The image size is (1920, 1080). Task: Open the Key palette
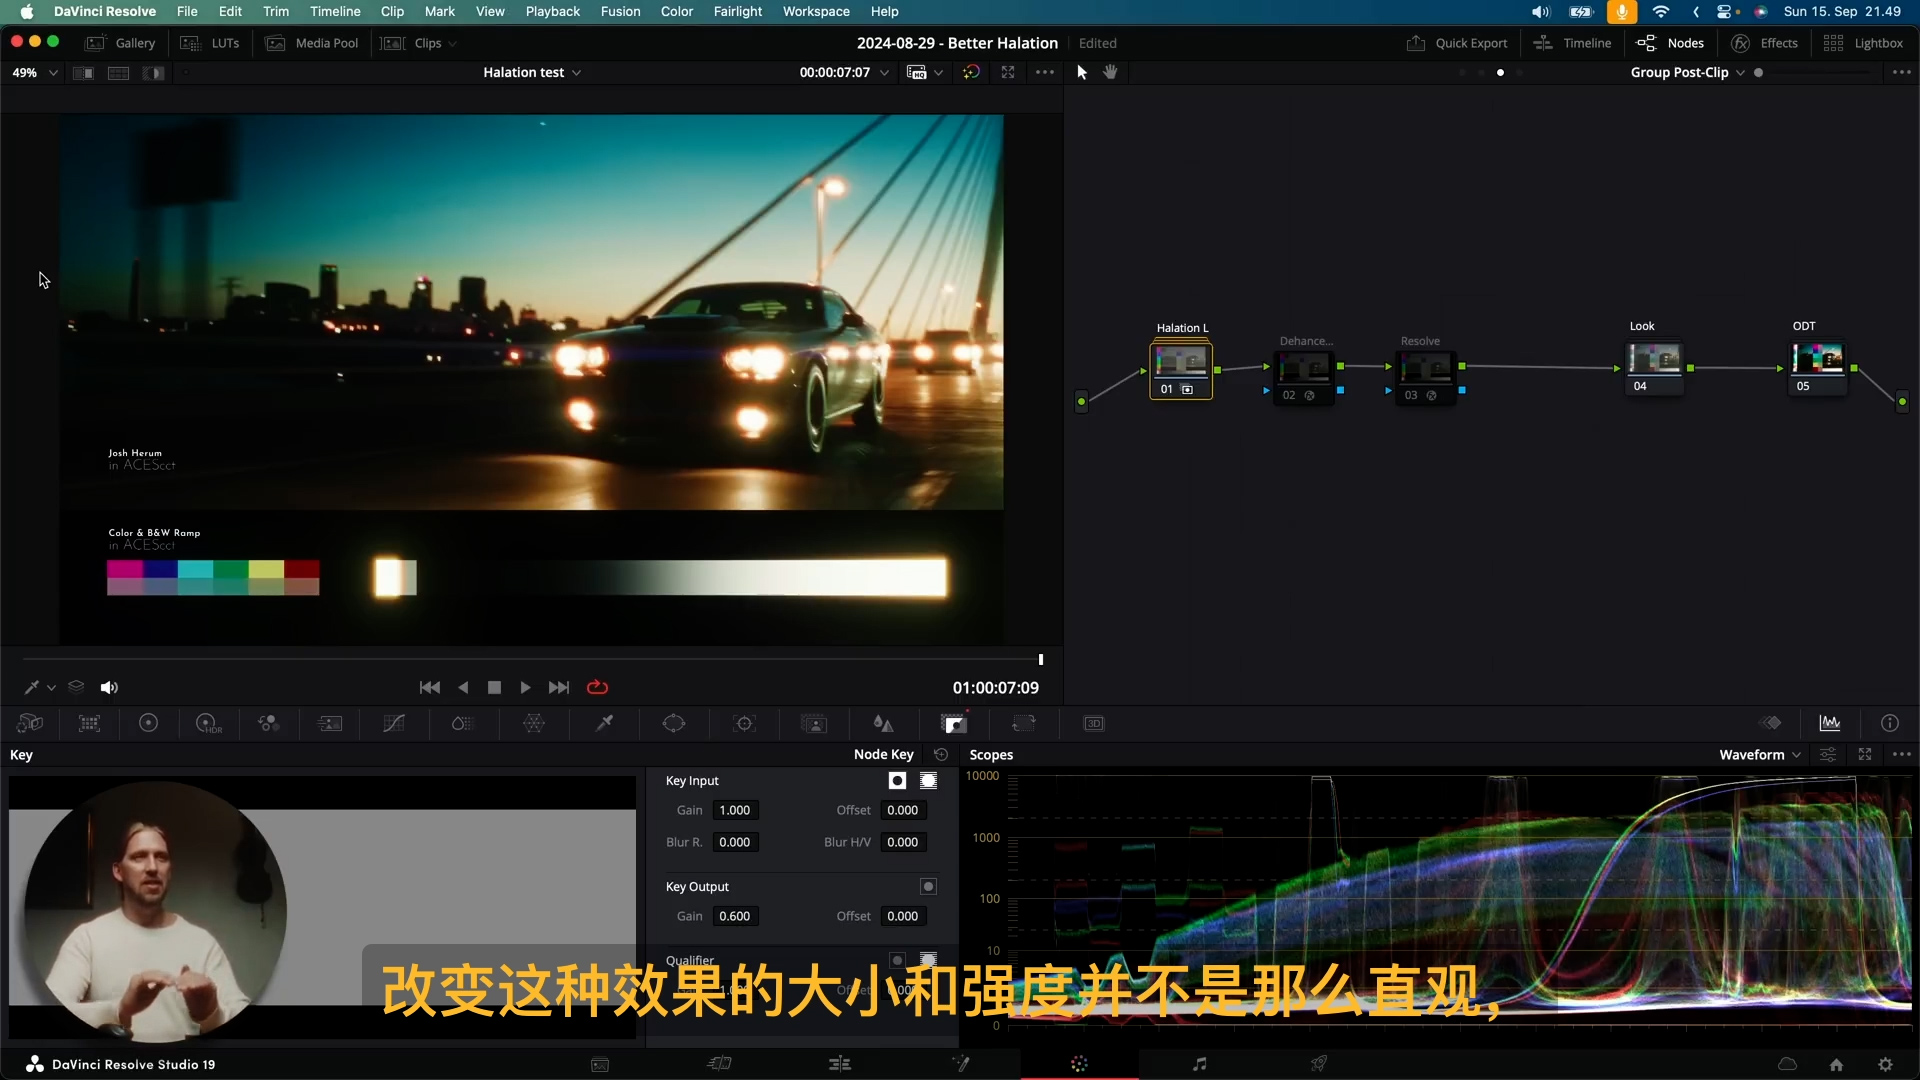coord(954,723)
